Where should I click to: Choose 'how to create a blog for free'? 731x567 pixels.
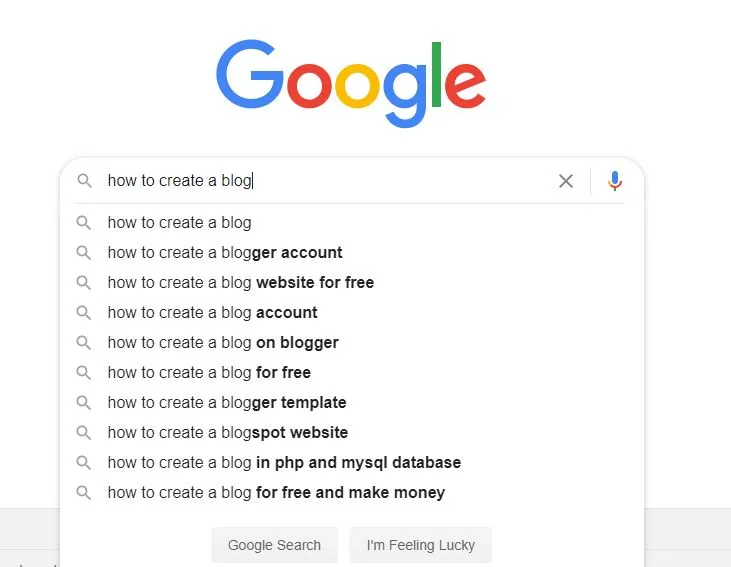click(x=209, y=373)
